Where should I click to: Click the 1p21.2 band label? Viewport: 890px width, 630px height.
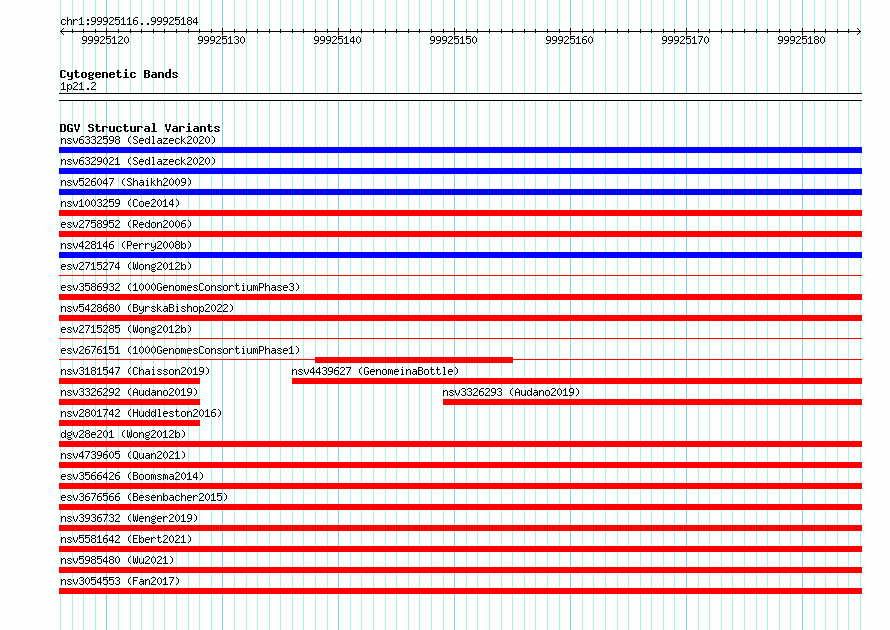pyautogui.click(x=78, y=86)
